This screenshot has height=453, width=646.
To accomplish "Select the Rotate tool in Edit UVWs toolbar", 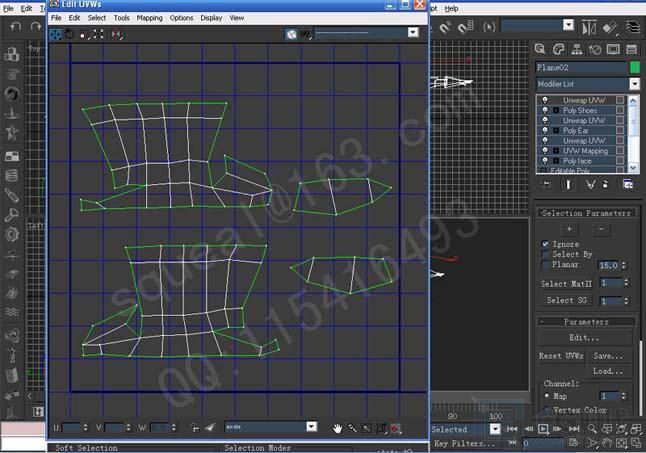I will [69, 34].
